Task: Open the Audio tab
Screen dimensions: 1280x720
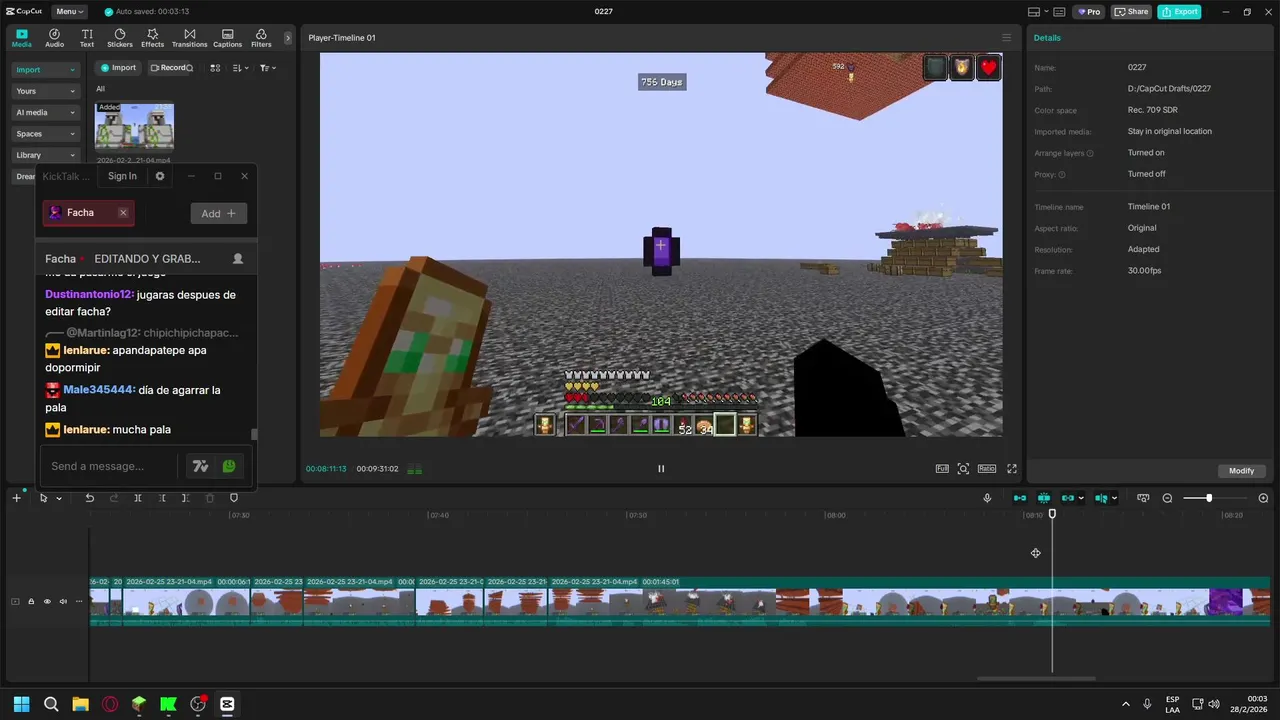Action: [x=54, y=38]
